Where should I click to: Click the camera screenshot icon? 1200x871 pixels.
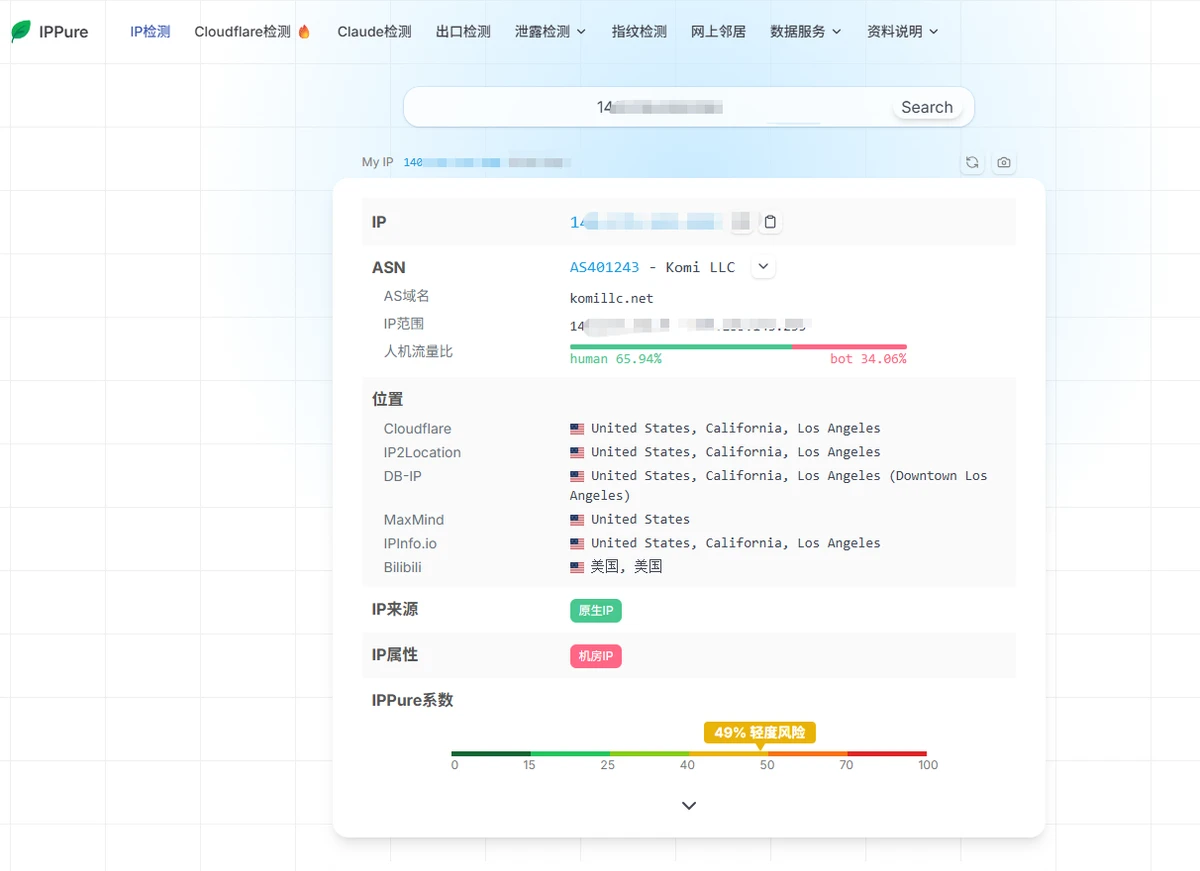pos(1003,162)
